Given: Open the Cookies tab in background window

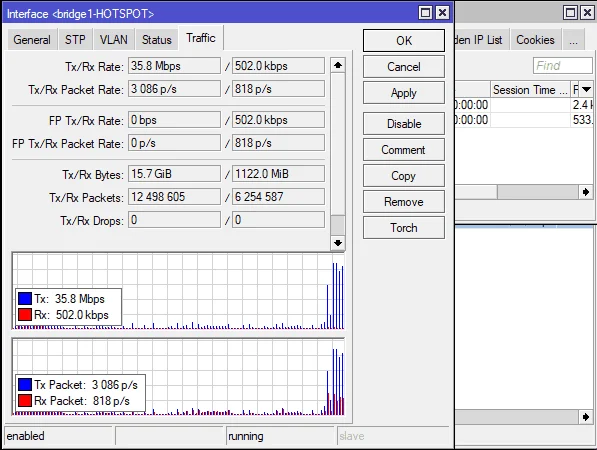Looking at the screenshot, I should (x=535, y=40).
